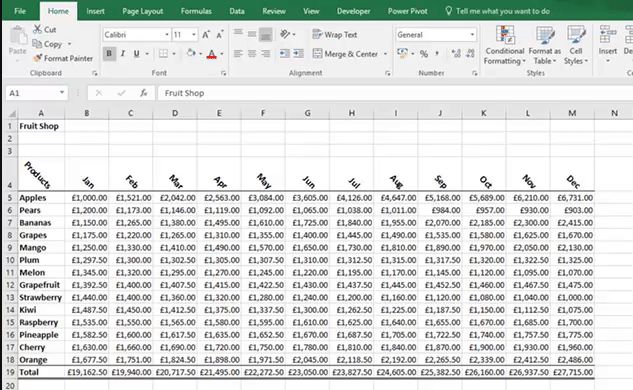Toggle Bold formatting
Viewport: 633px width, 390px height.
click(x=109, y=54)
